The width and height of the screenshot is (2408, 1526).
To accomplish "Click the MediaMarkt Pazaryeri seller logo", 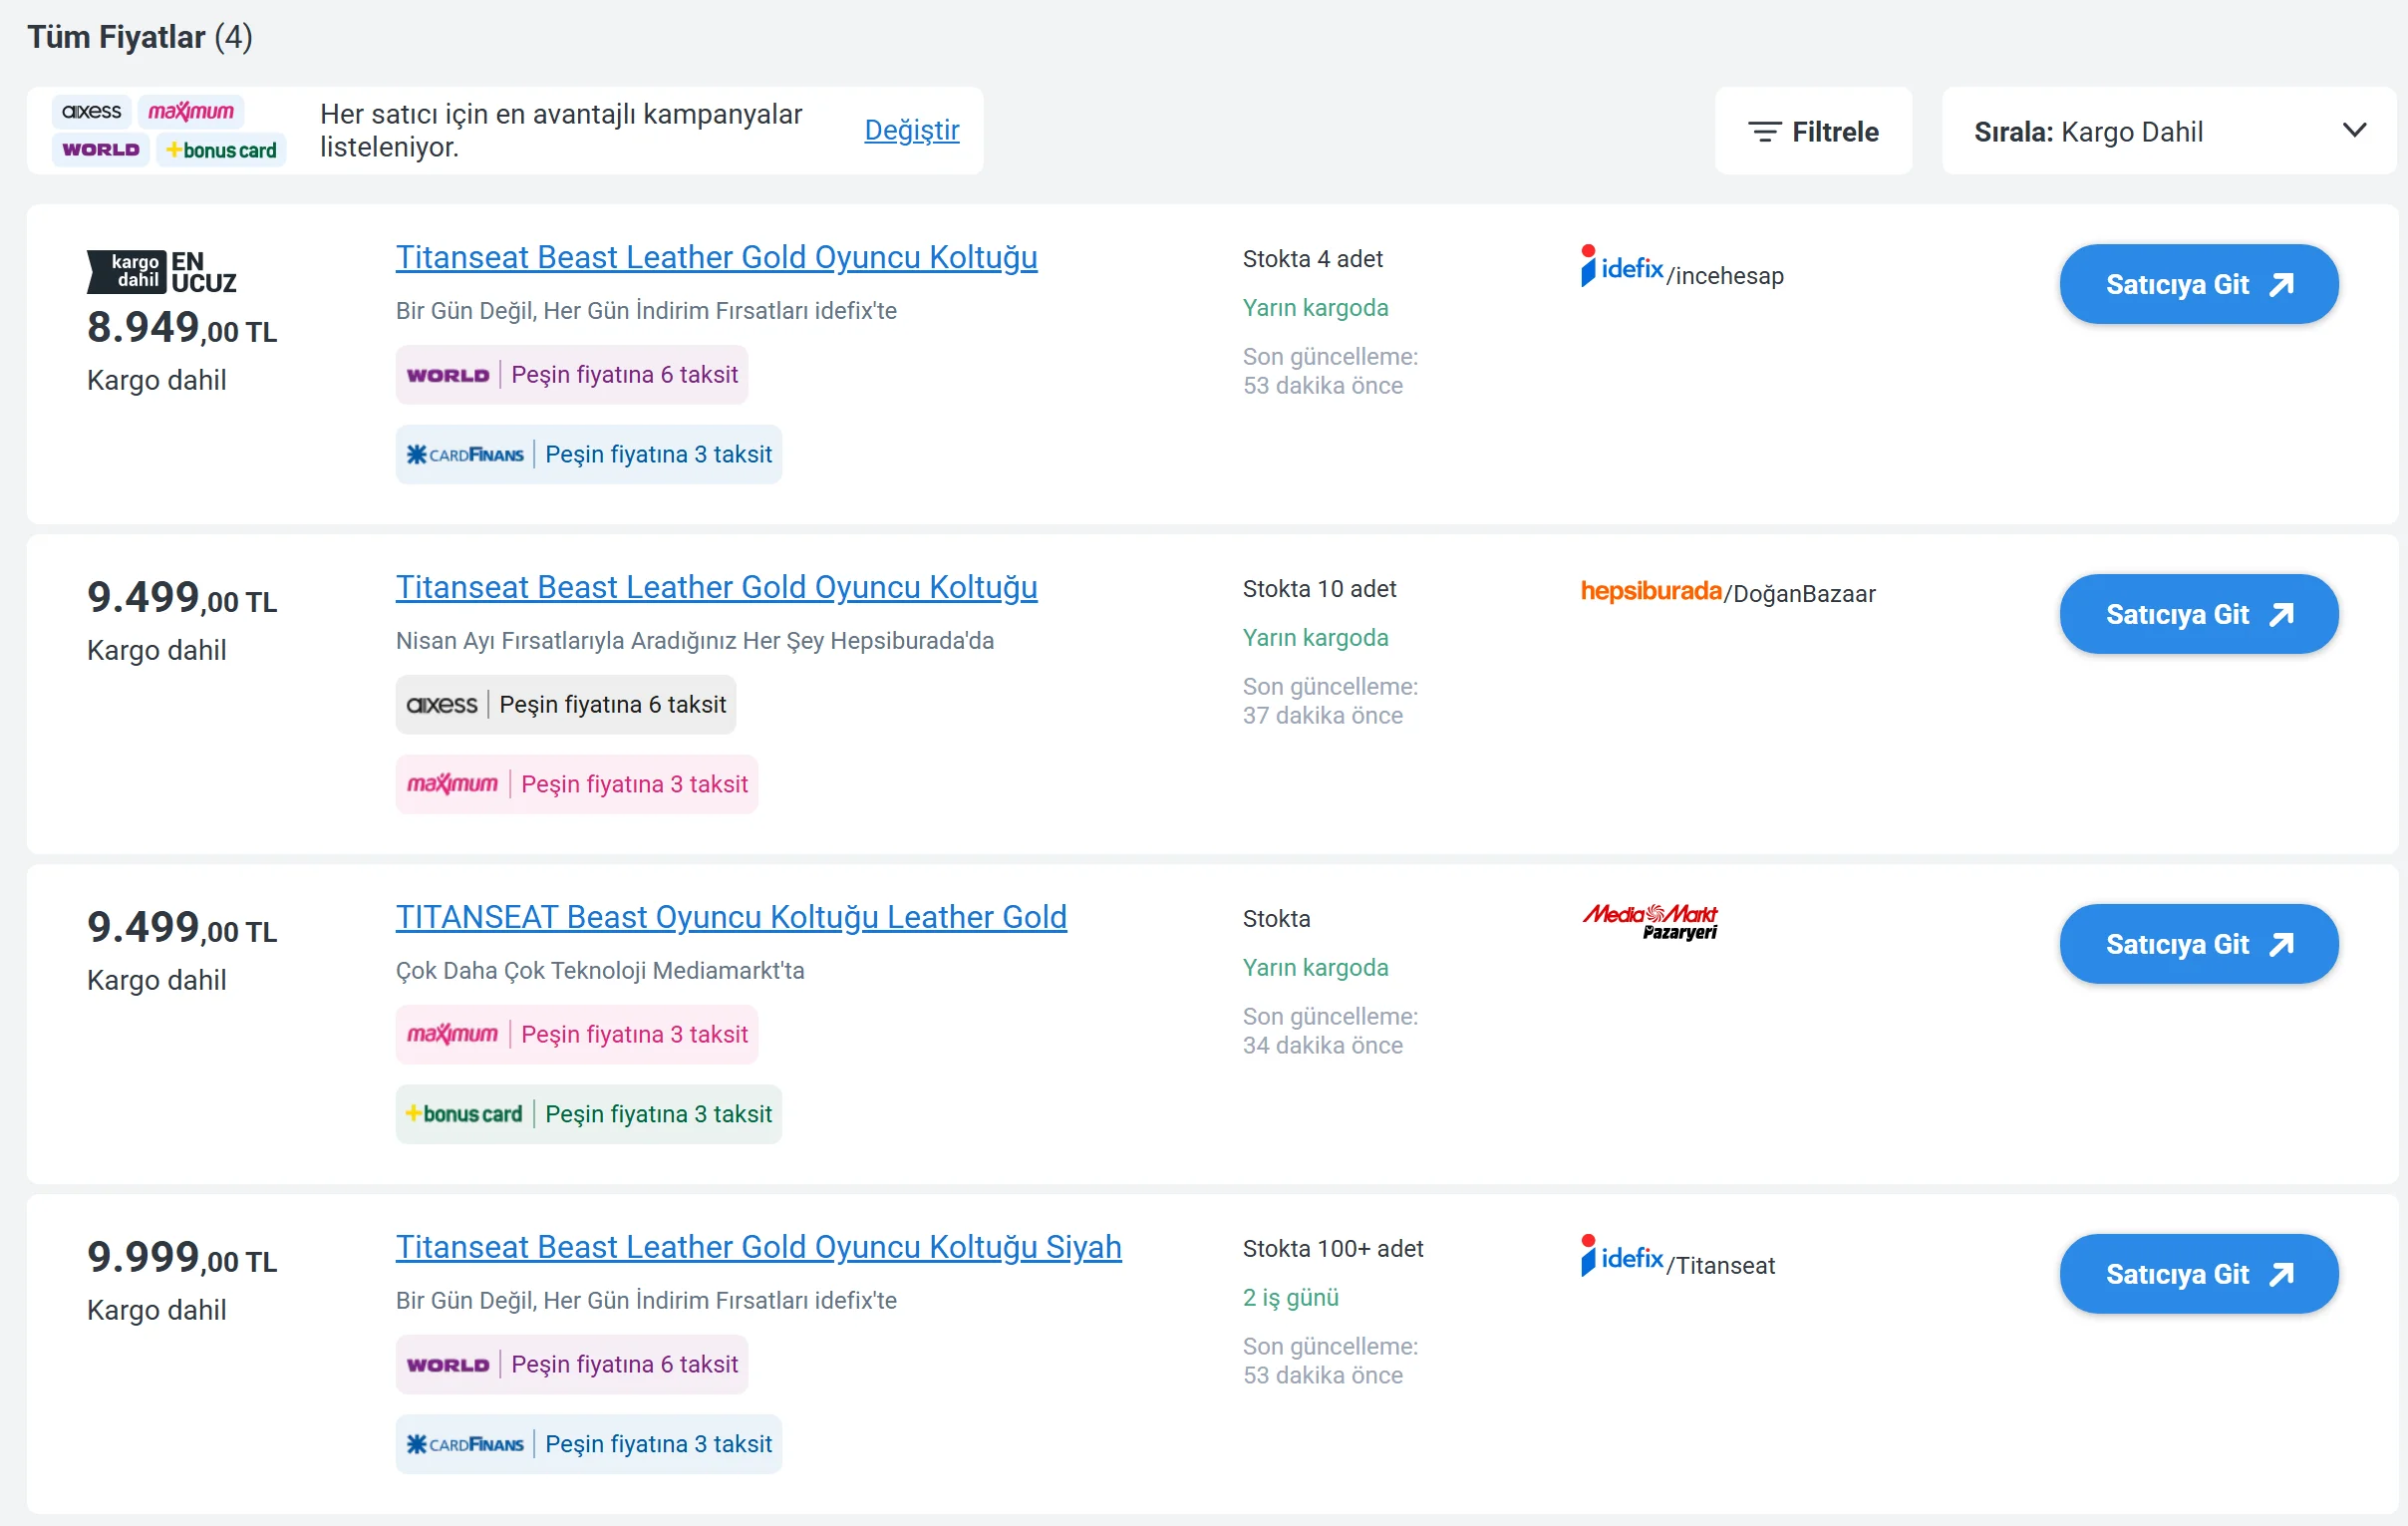I will 1650,921.
